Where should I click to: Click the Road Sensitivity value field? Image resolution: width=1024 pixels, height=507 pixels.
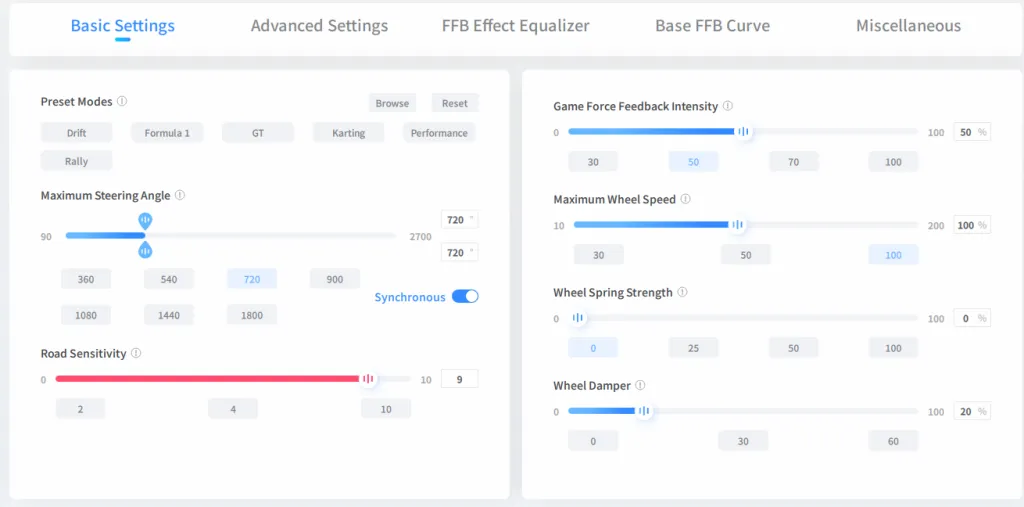(459, 379)
